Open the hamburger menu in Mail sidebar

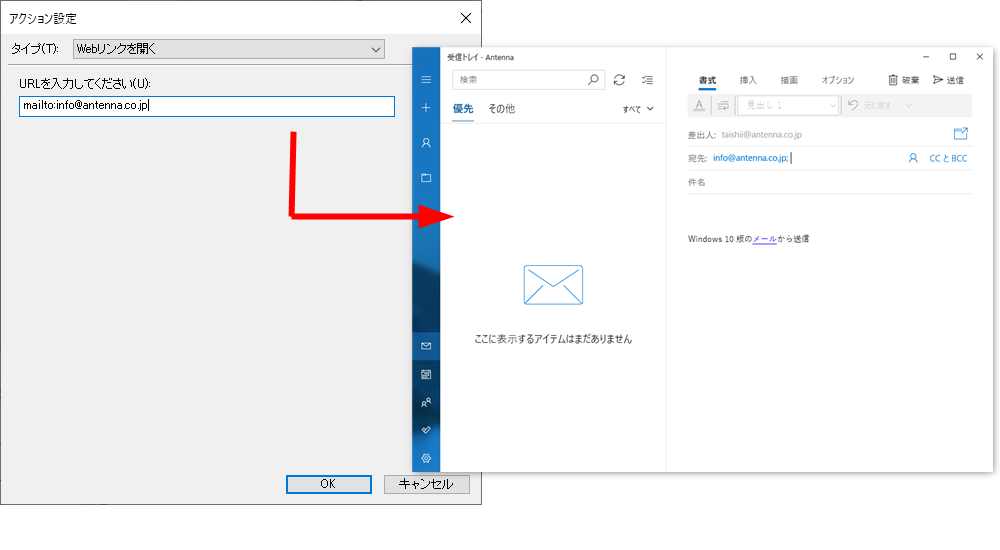click(426, 80)
